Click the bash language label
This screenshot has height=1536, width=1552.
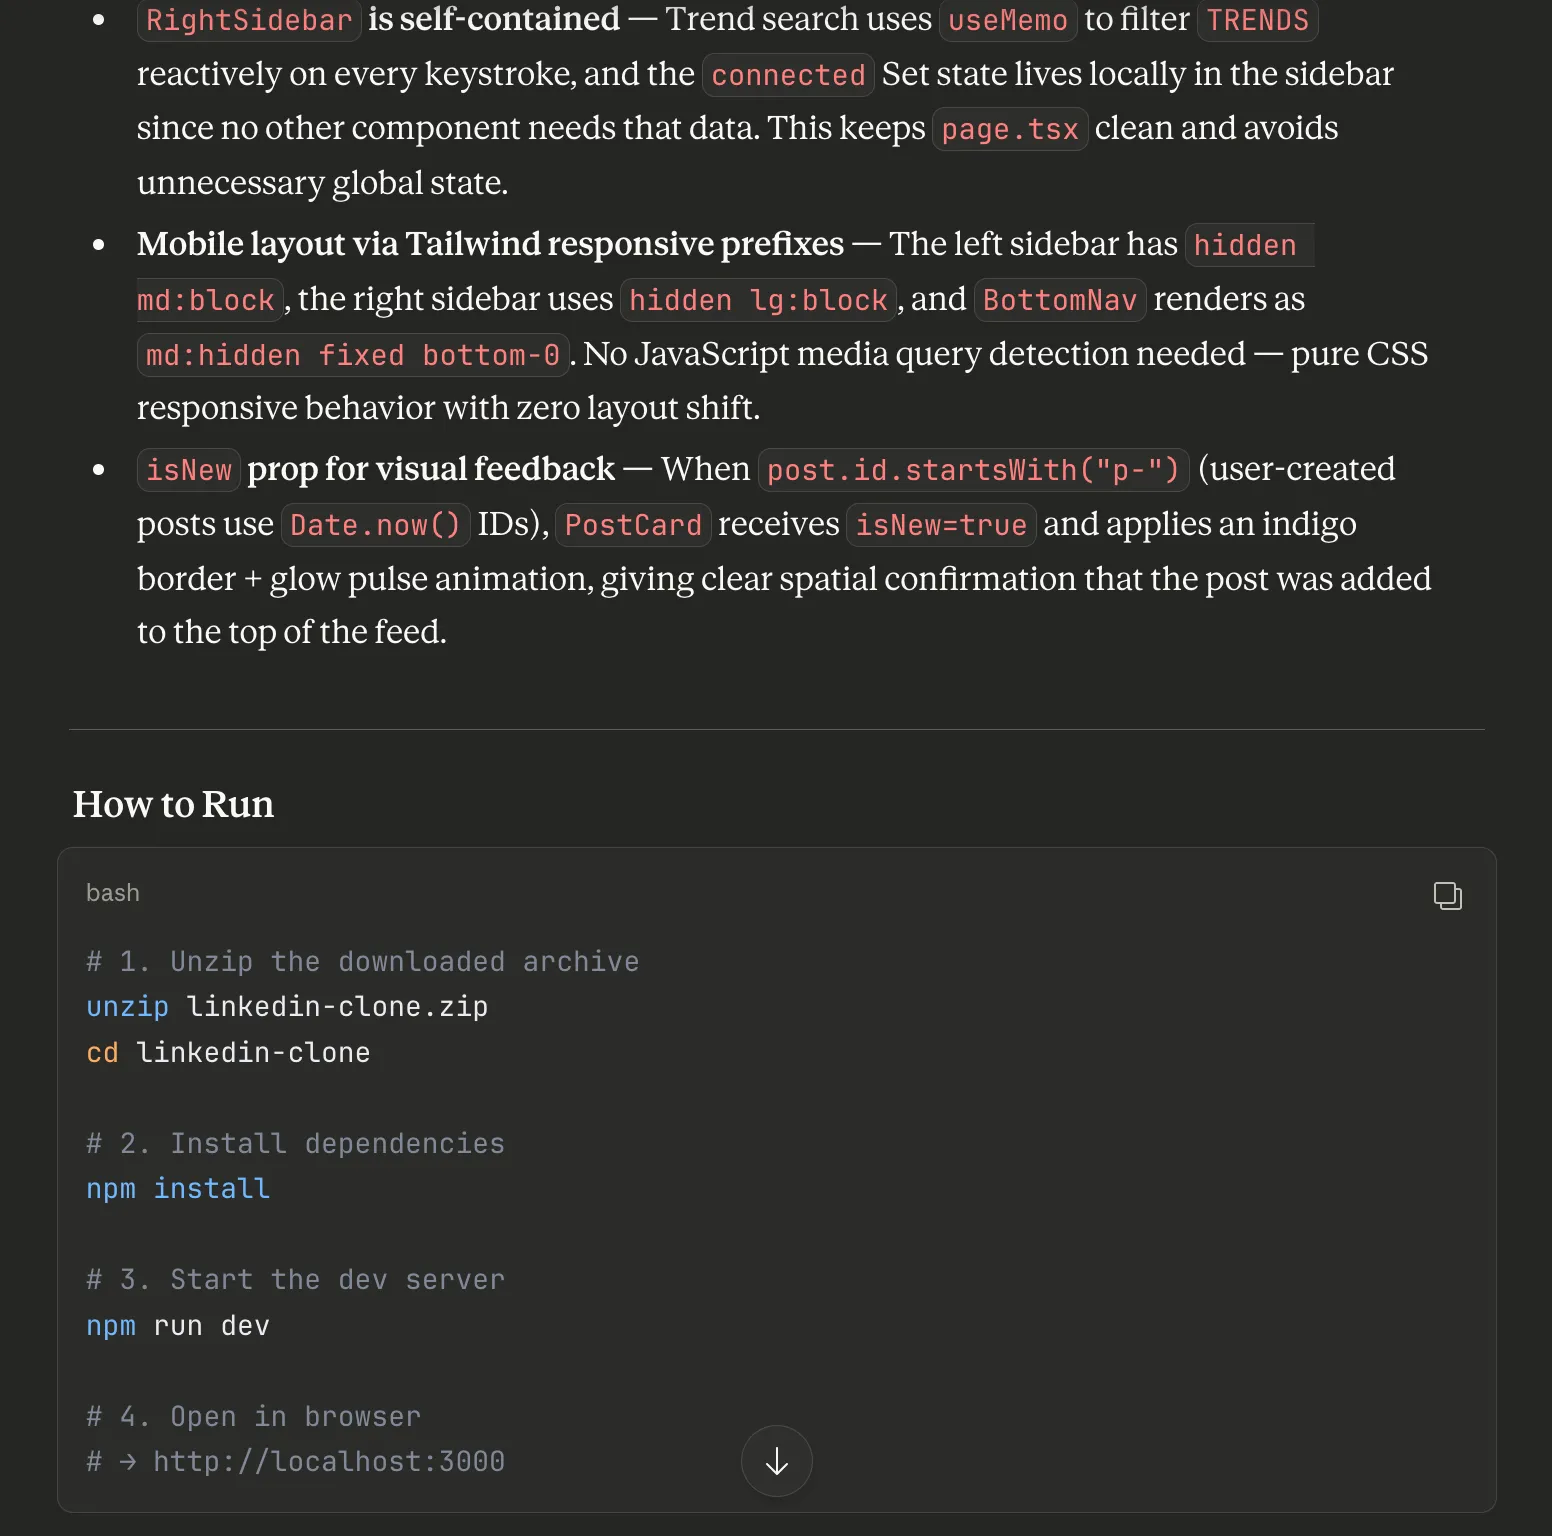(x=113, y=893)
